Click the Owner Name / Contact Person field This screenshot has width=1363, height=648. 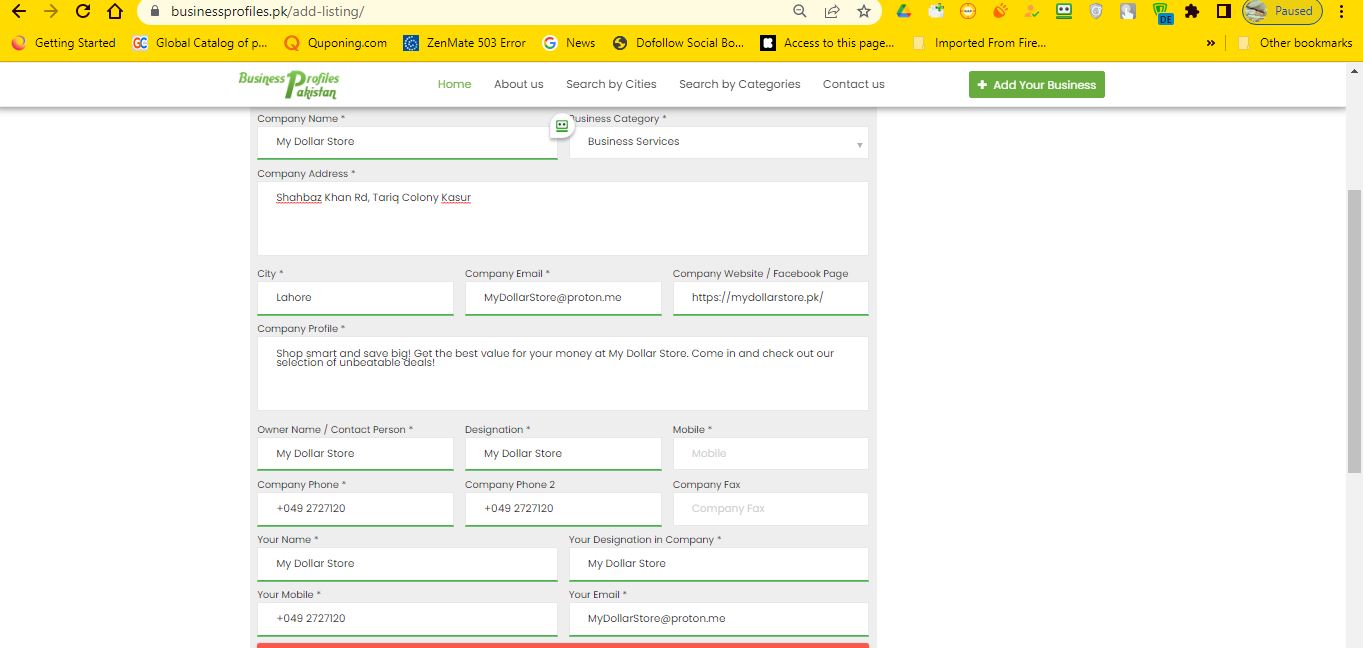tap(355, 454)
